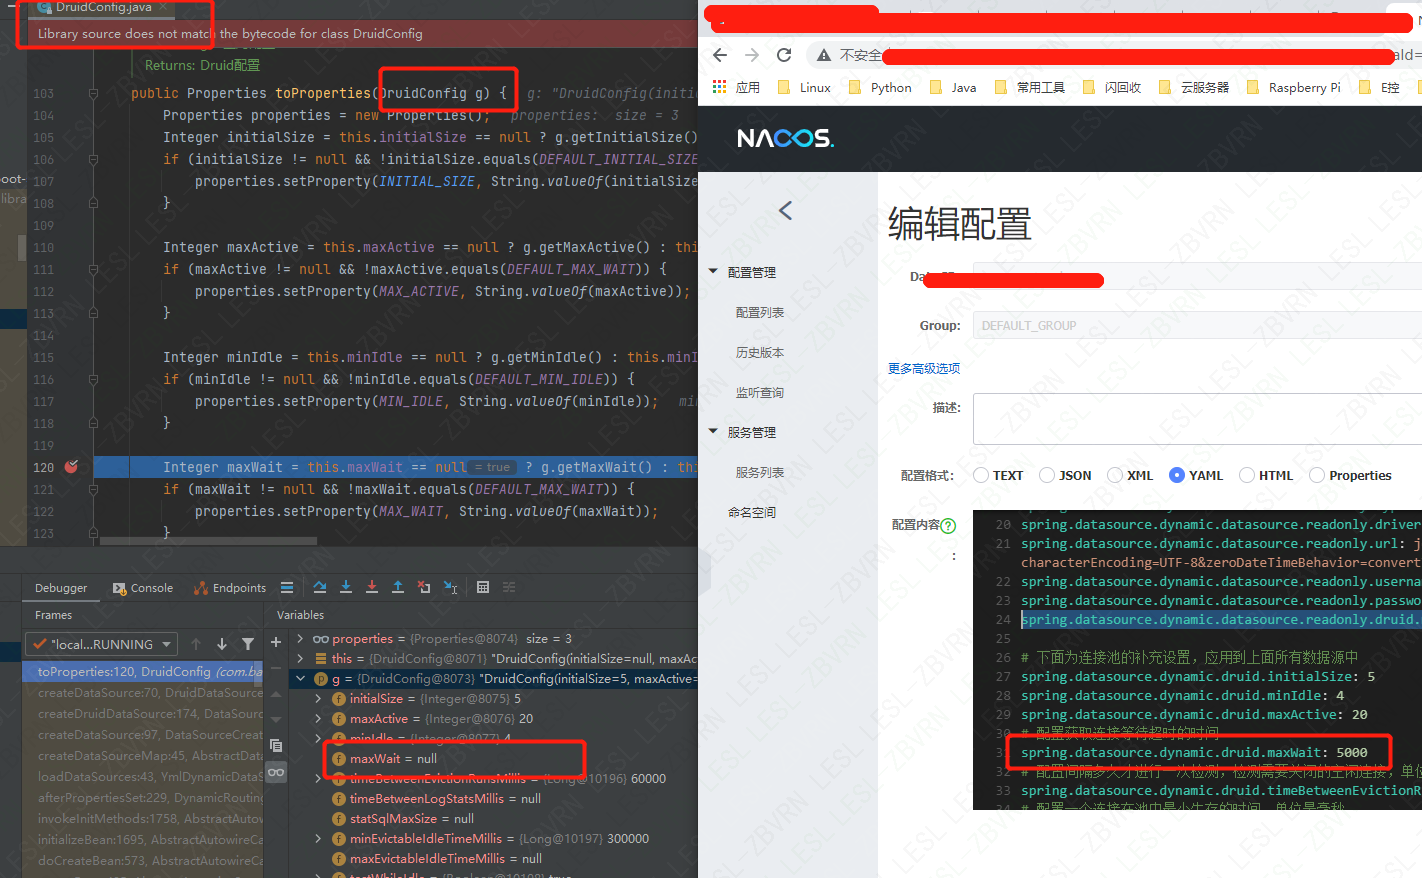Click the Step Over icon in debugger toolbar
This screenshot has width=1422, height=878.
tap(320, 588)
